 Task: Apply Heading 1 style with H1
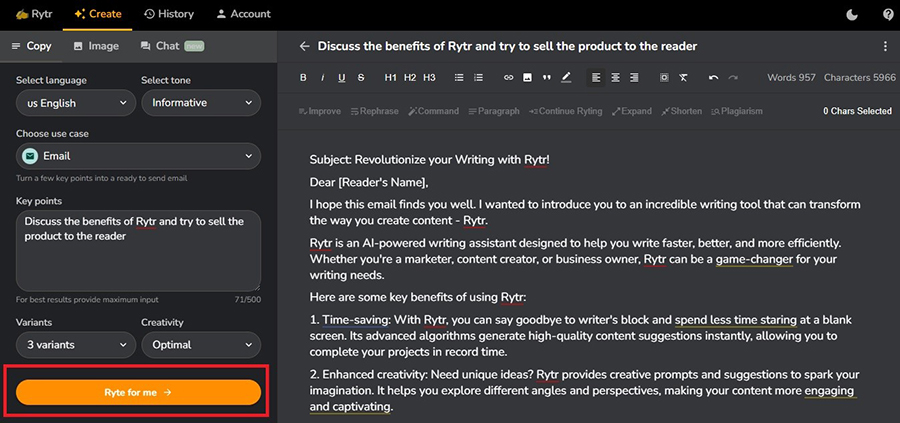(391, 78)
